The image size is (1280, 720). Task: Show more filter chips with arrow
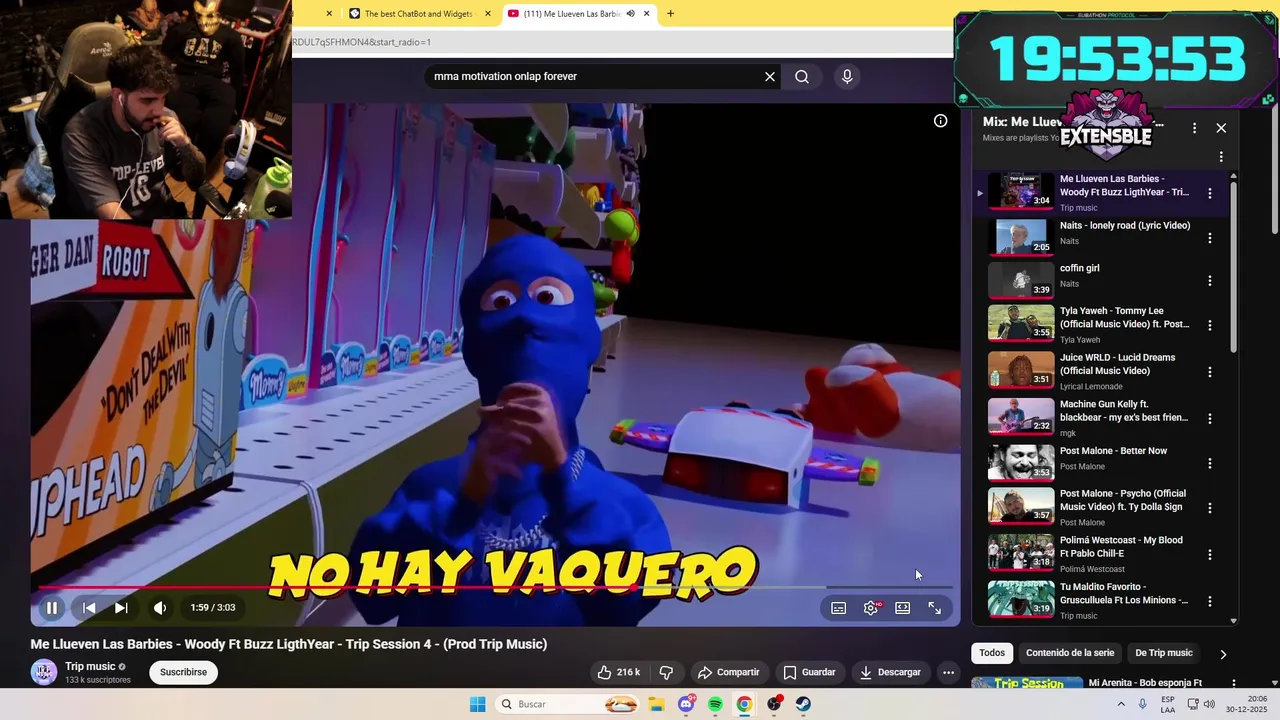coord(1223,654)
